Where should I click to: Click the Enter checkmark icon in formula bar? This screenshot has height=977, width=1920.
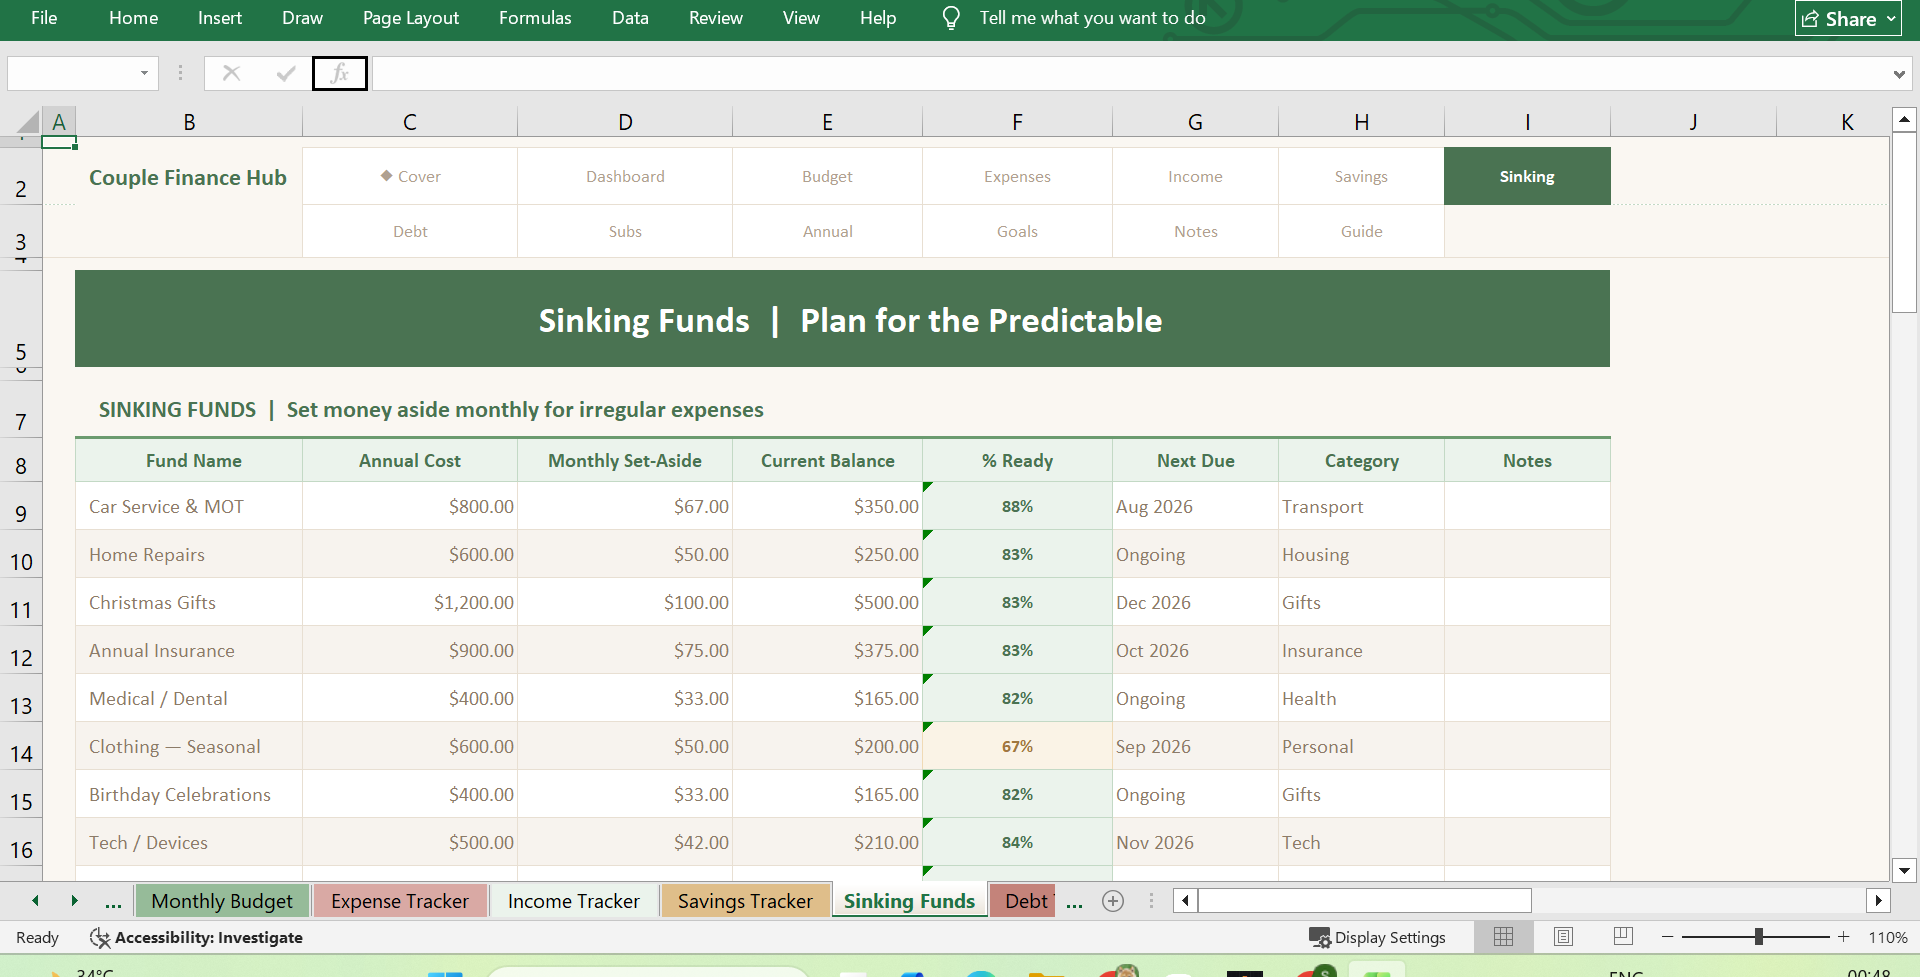[x=286, y=73]
